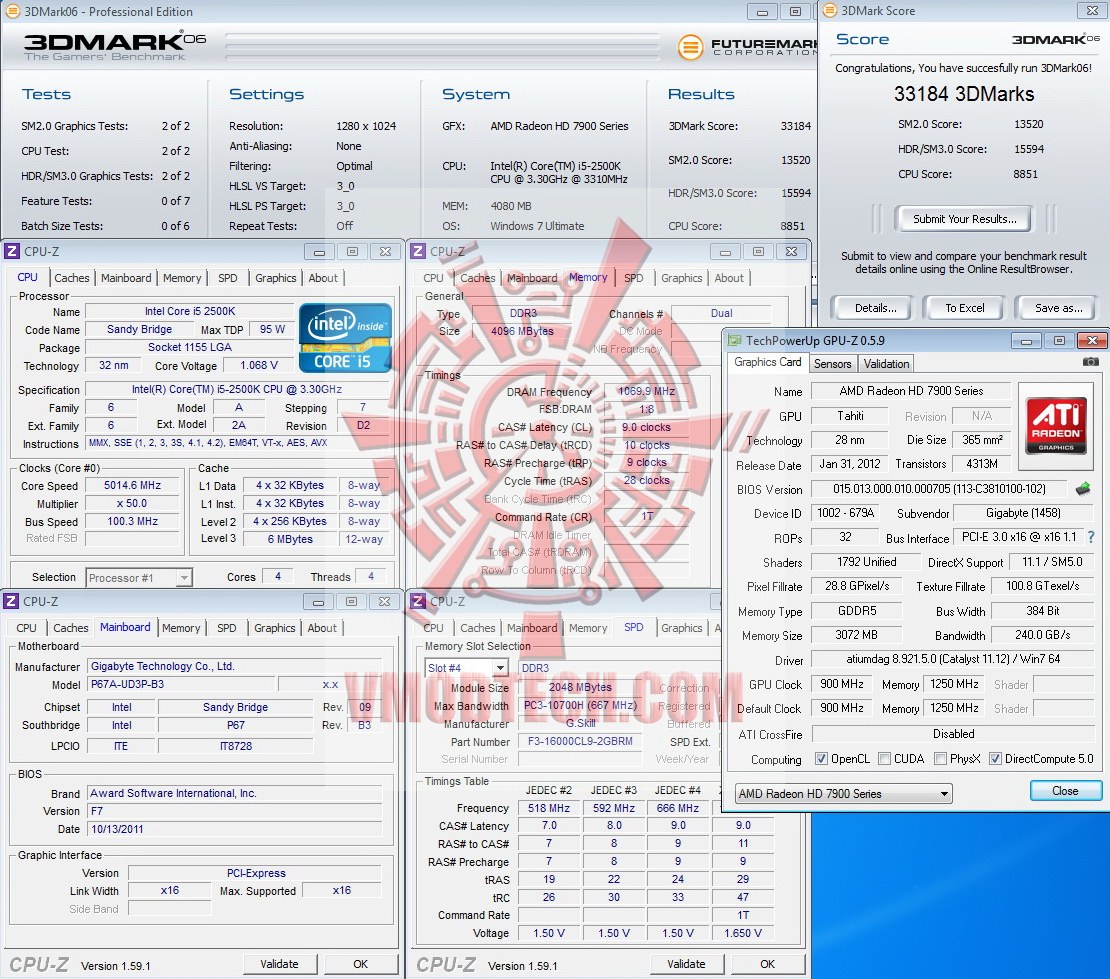
Task: Click the Multiplier x 50.0 value
Action: pyautogui.click(x=132, y=503)
